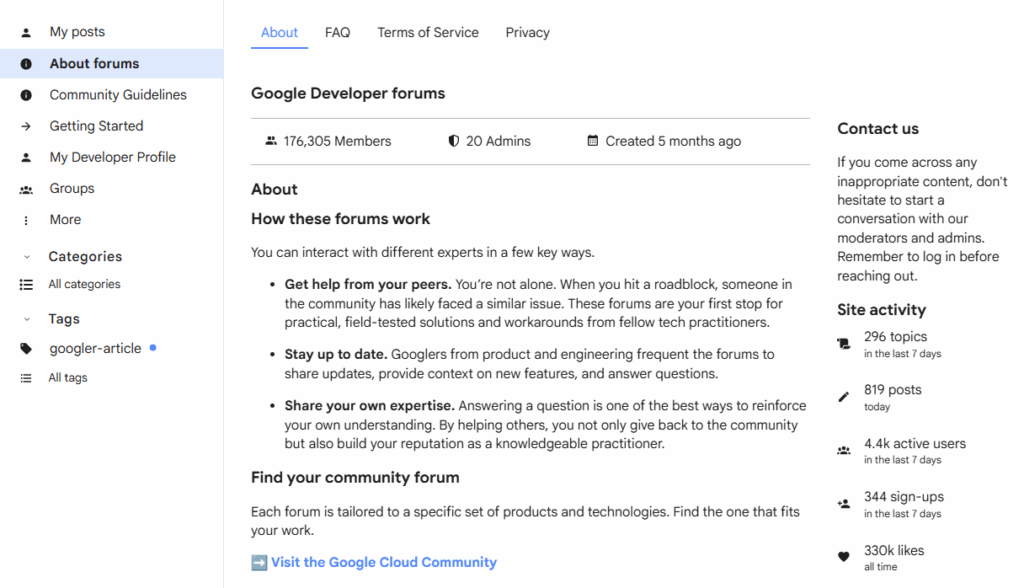Click the list icon beside All categories
Screen dimensions: 1024x588
[26, 284]
